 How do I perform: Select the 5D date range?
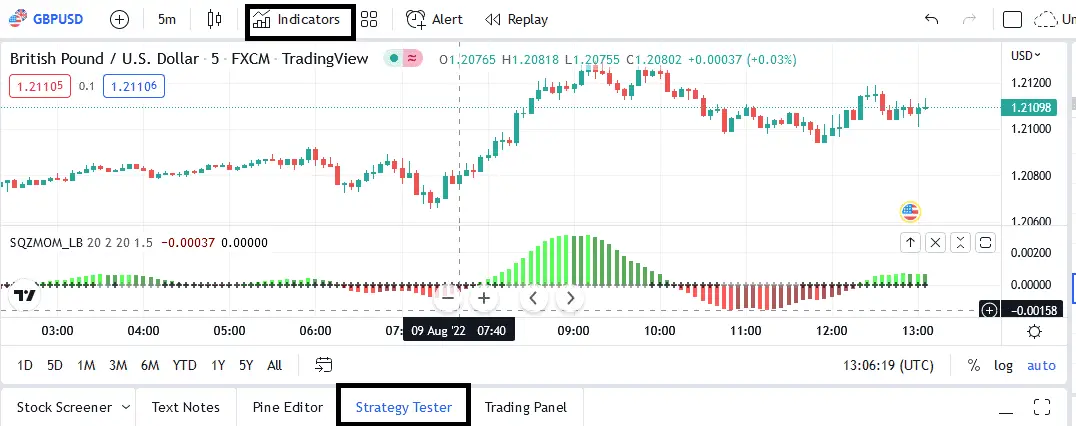(x=55, y=366)
